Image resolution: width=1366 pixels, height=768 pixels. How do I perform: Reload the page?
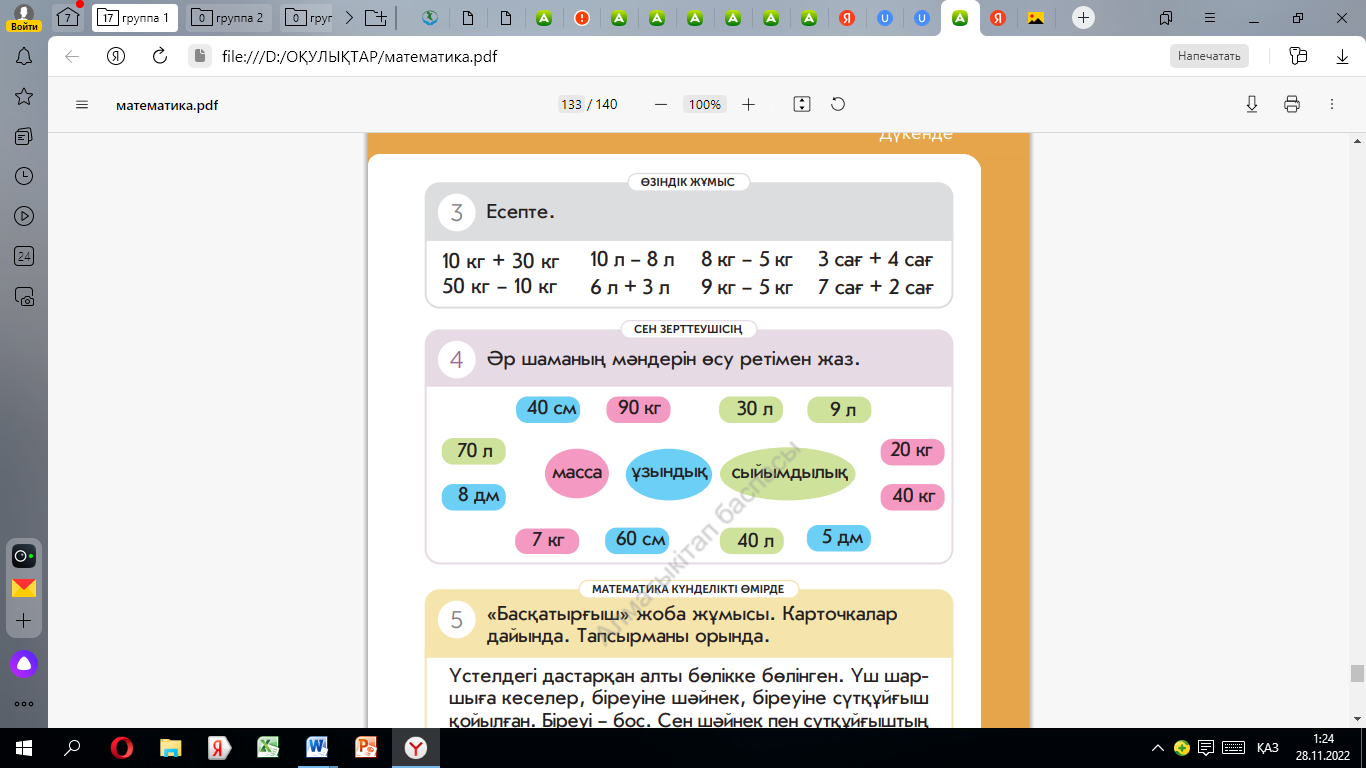pyautogui.click(x=159, y=57)
